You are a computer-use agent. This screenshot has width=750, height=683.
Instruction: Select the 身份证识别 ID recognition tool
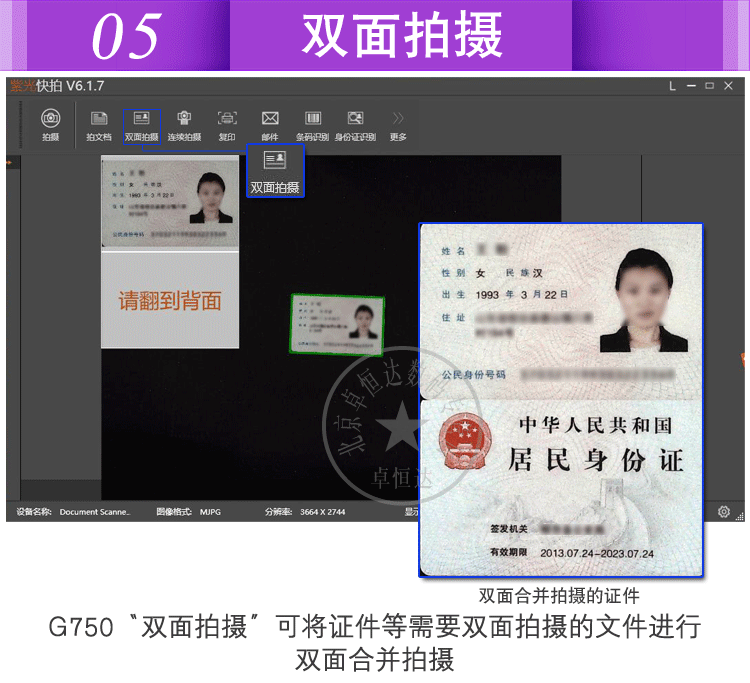pyautogui.click(x=355, y=126)
